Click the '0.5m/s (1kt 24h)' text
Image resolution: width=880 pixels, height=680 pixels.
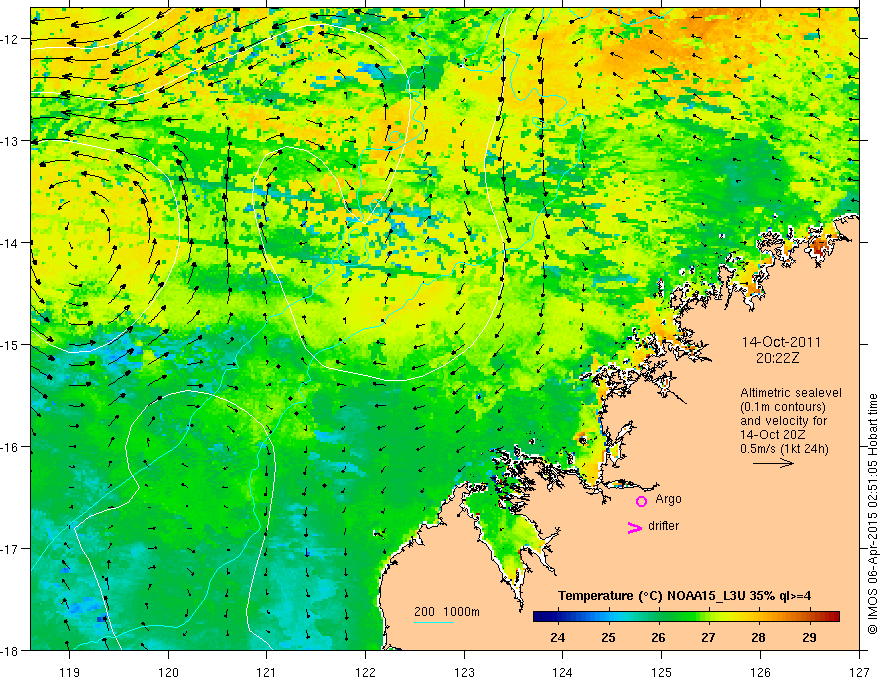click(784, 449)
